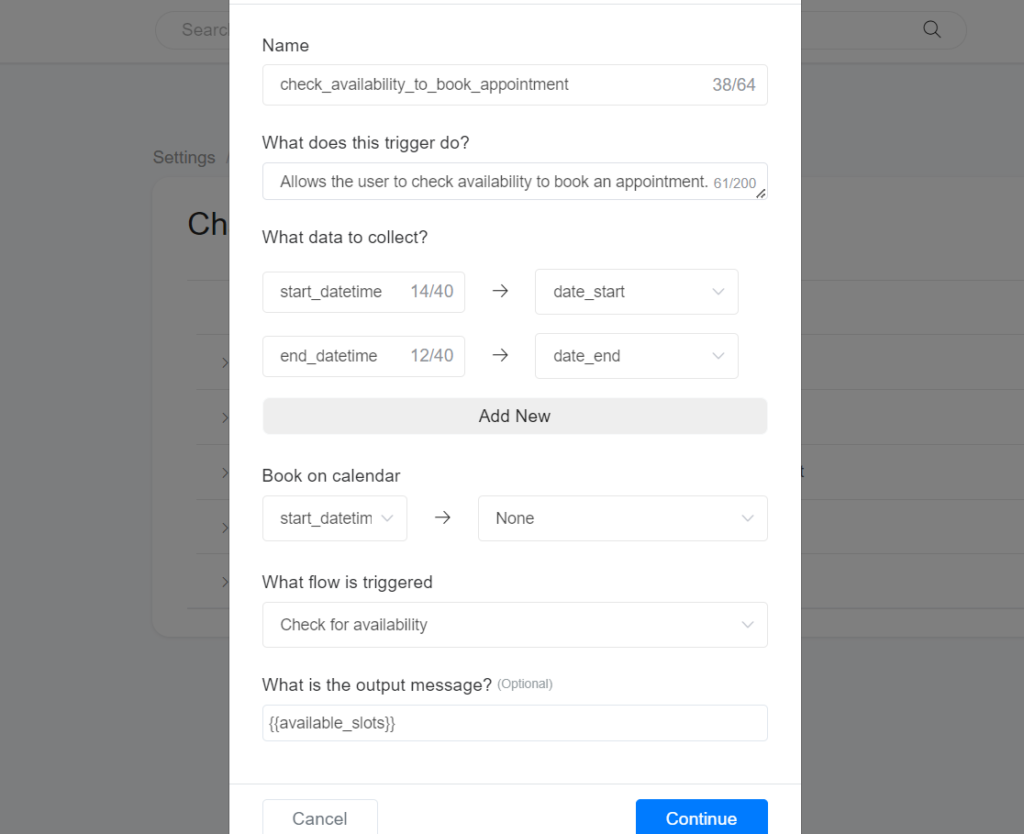Click the arrow icon in Book on calendar row

[x=442, y=518]
